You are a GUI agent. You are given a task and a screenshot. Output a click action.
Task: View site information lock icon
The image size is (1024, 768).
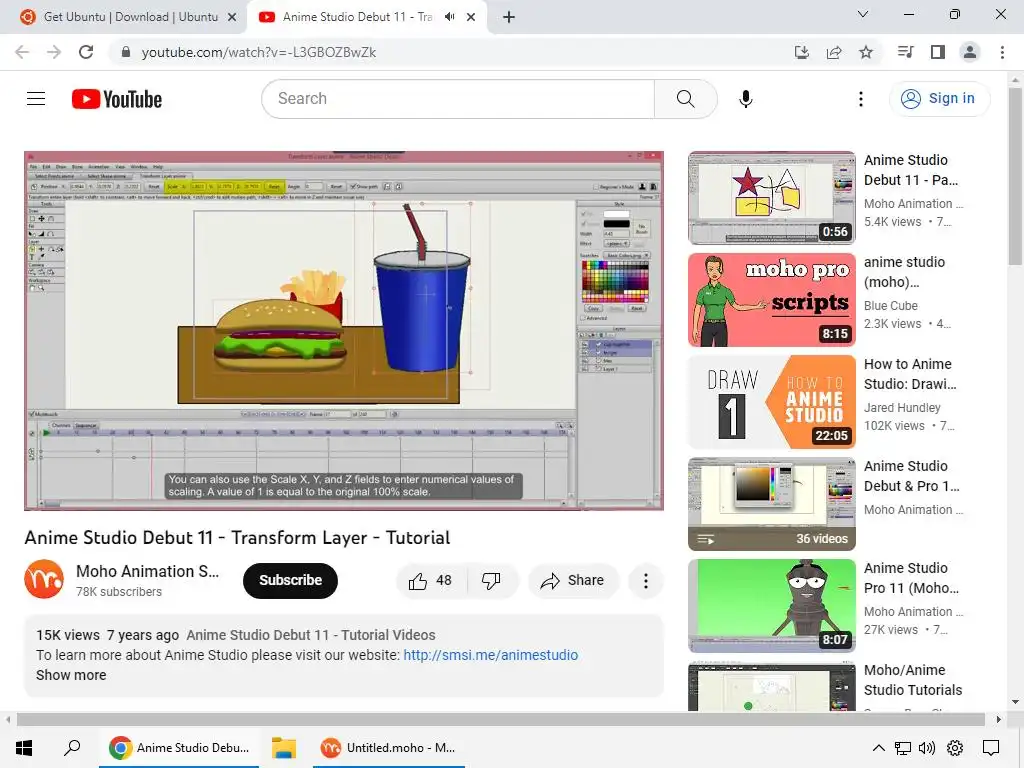(125, 52)
